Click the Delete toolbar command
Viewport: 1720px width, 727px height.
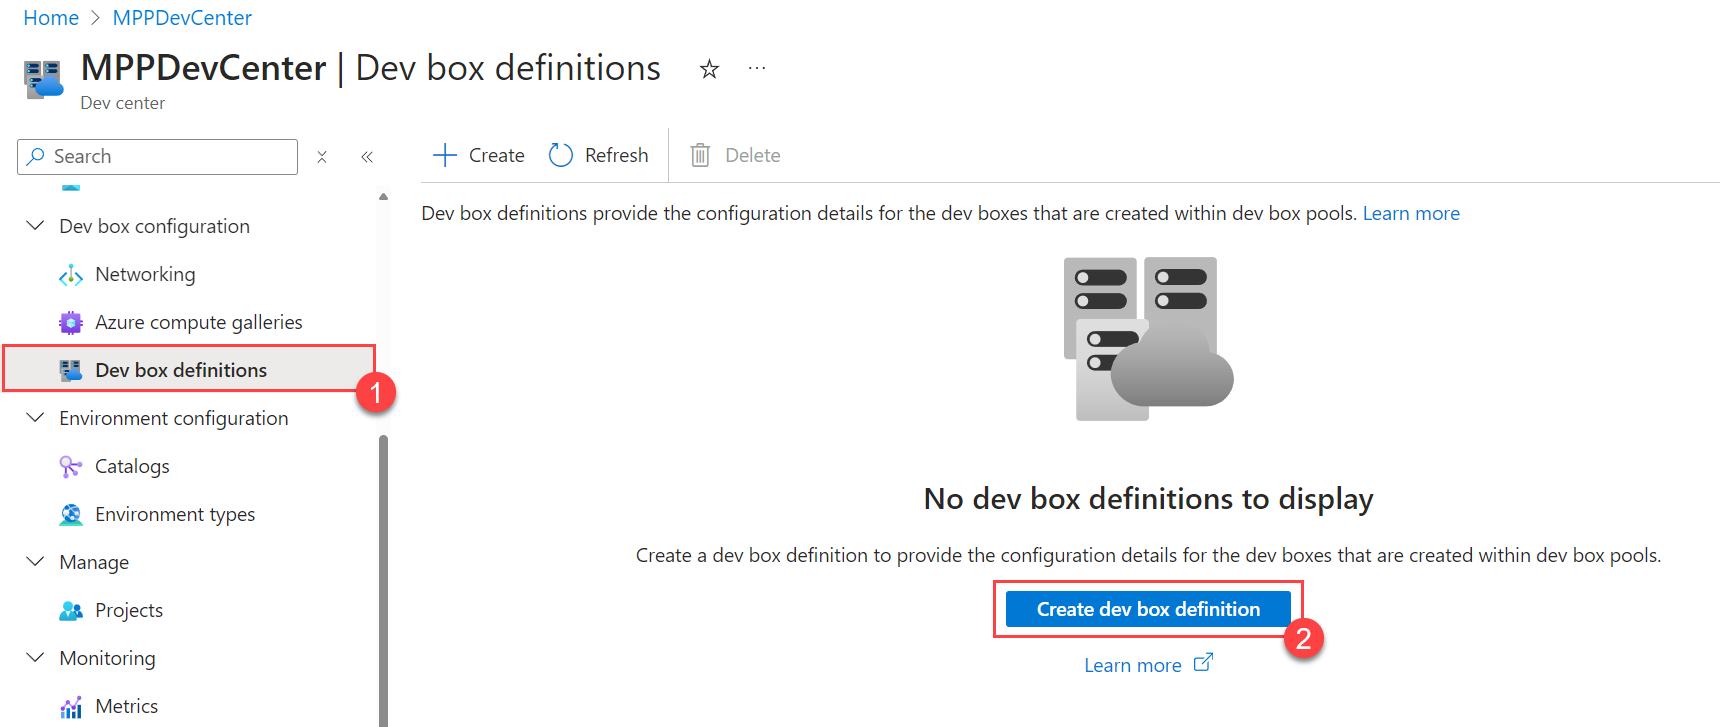[x=735, y=155]
